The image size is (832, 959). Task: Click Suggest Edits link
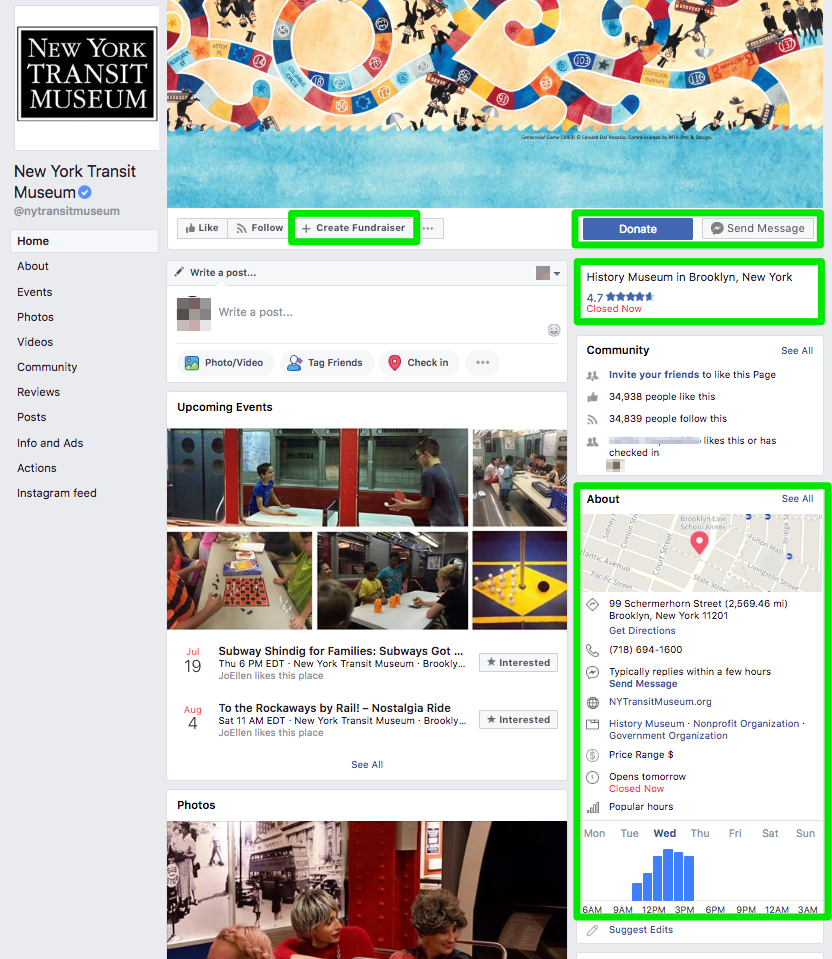click(x=641, y=930)
